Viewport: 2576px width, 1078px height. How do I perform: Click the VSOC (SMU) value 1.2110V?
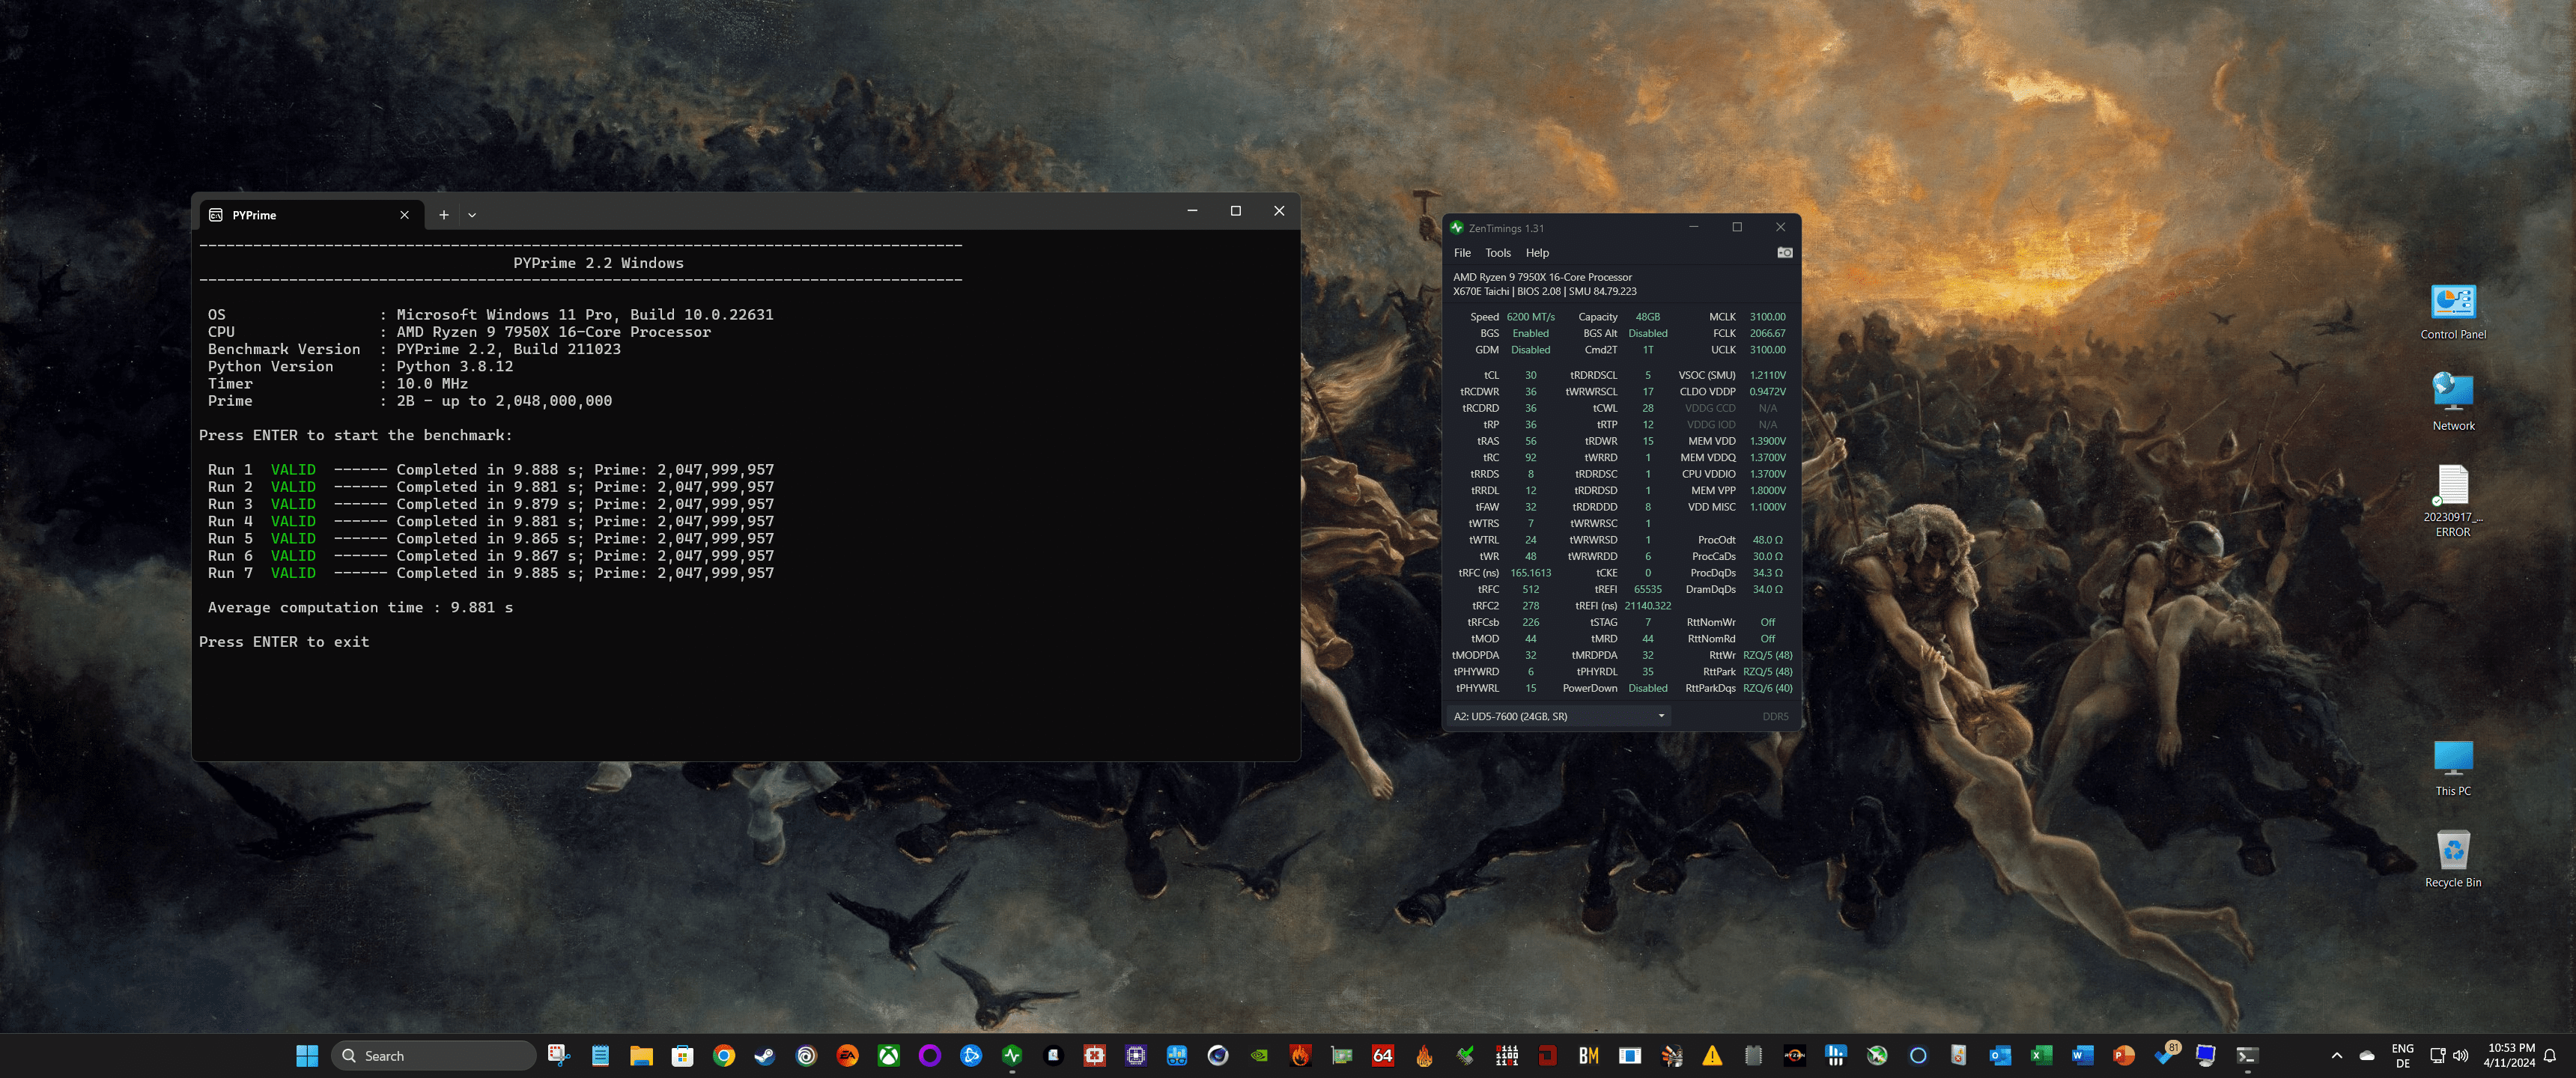pyautogui.click(x=1767, y=375)
